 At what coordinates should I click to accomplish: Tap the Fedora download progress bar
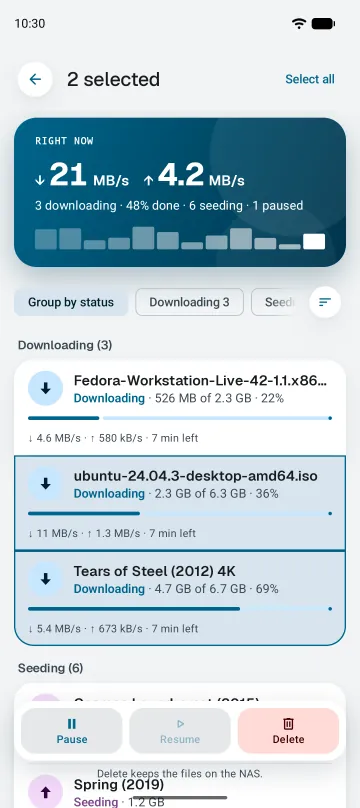tap(180, 418)
